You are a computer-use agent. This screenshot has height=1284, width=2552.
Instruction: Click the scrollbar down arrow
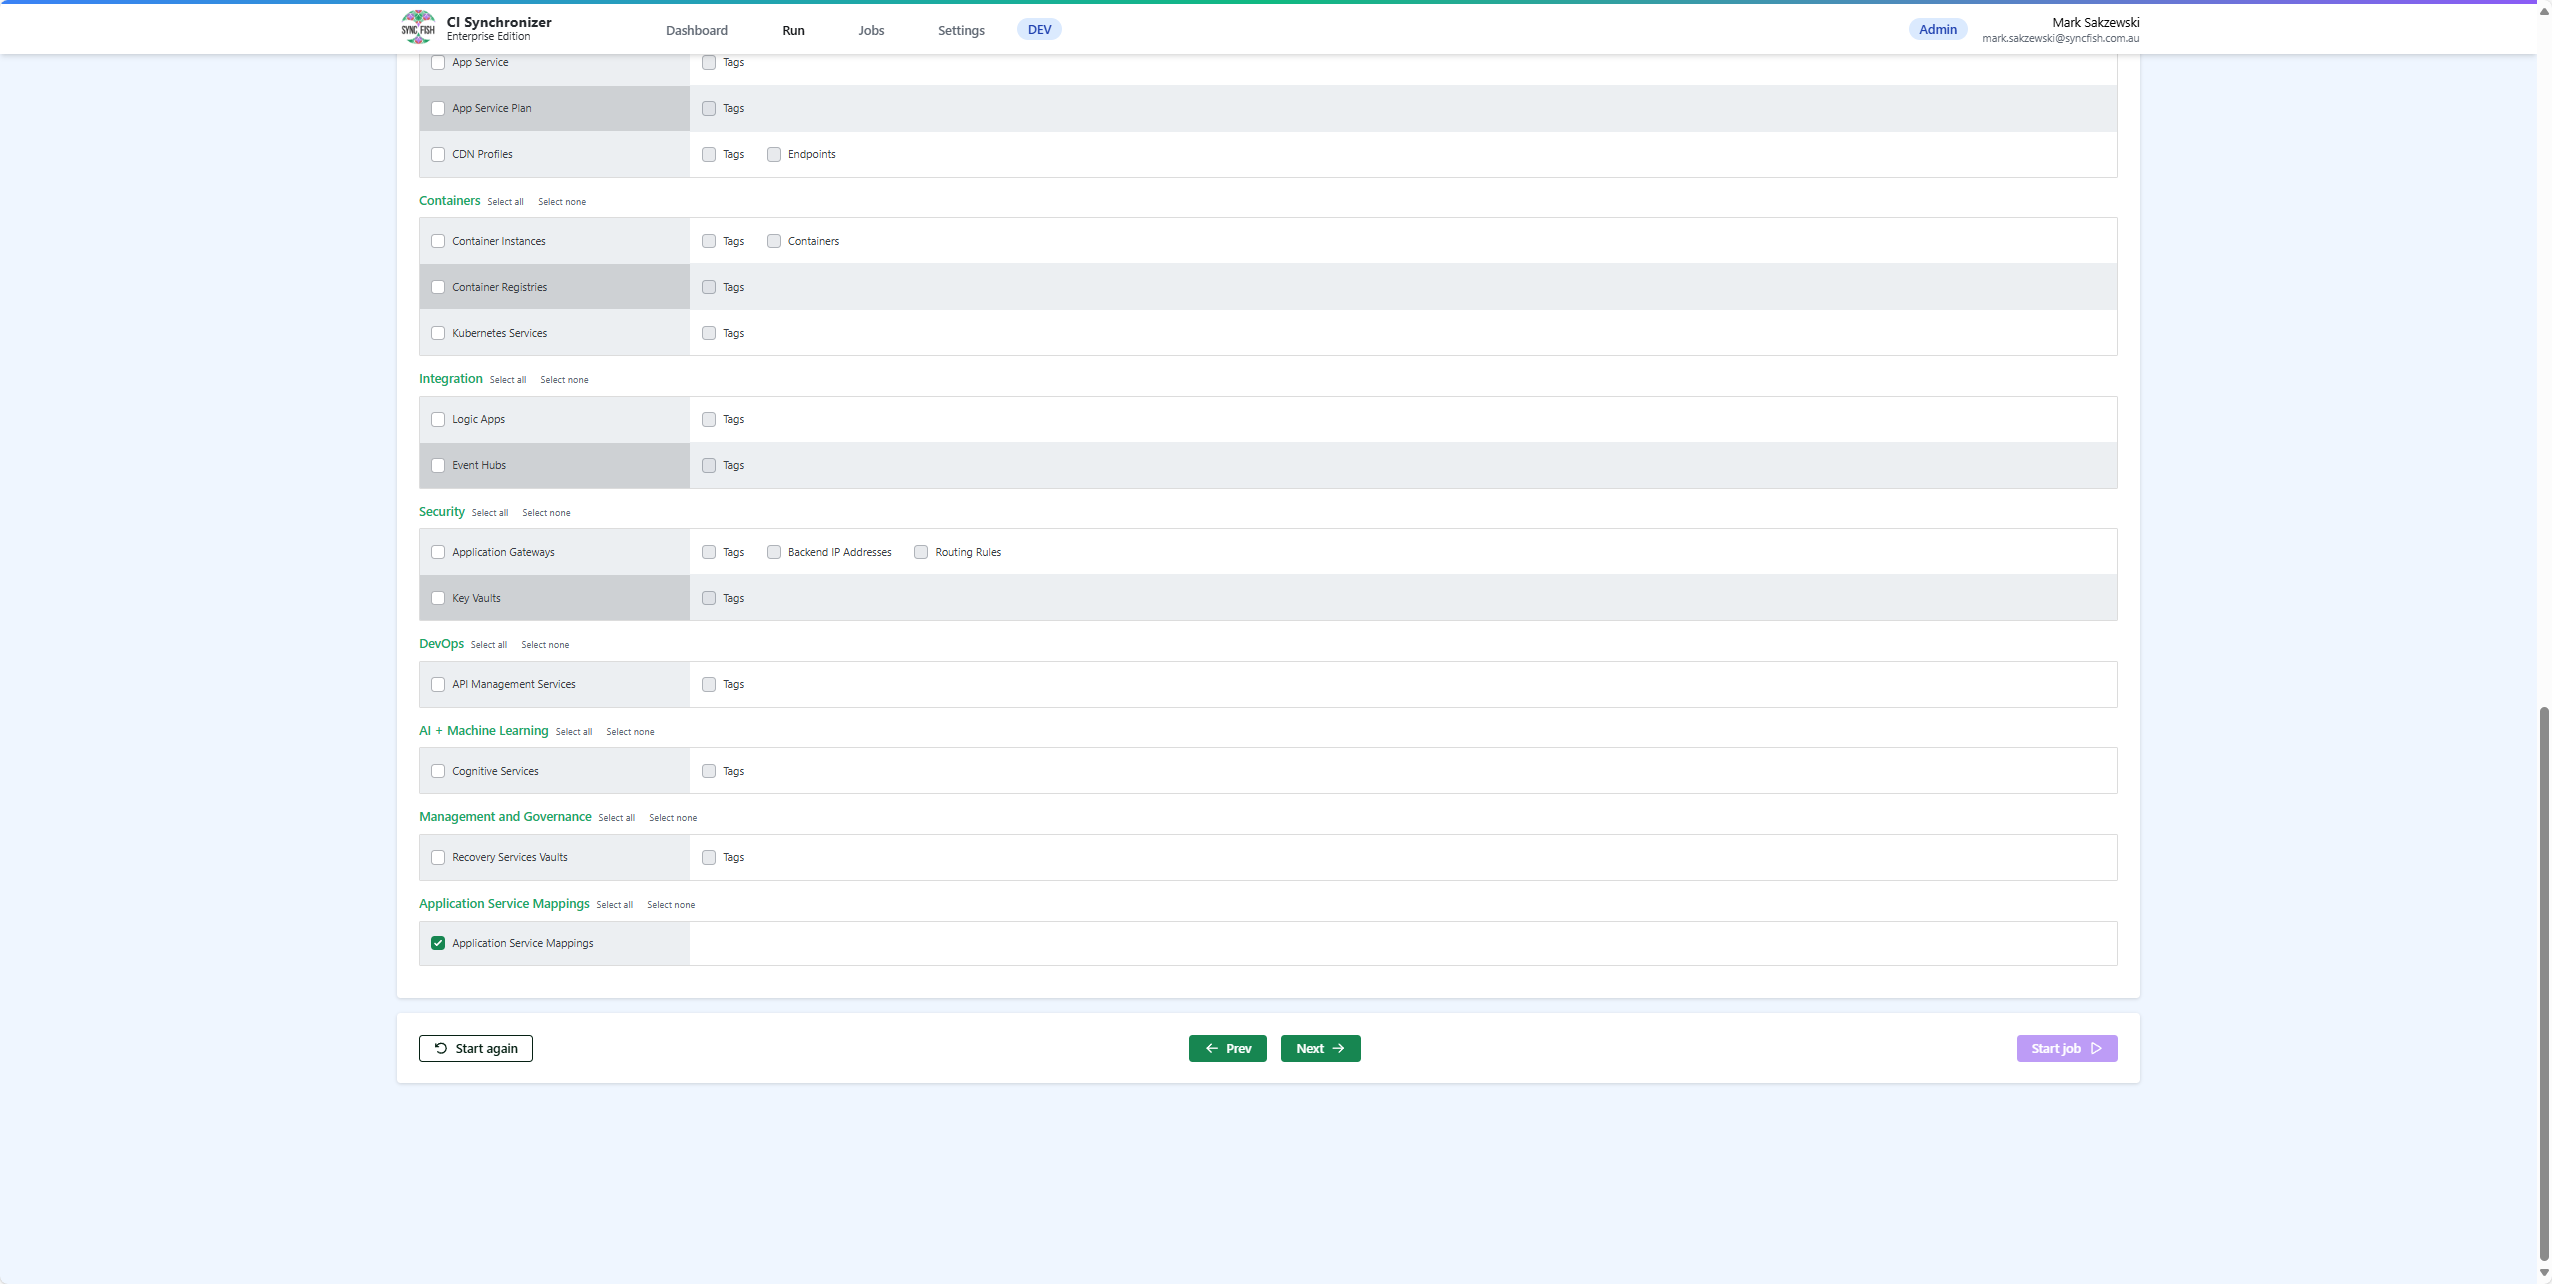[x=2544, y=1274]
